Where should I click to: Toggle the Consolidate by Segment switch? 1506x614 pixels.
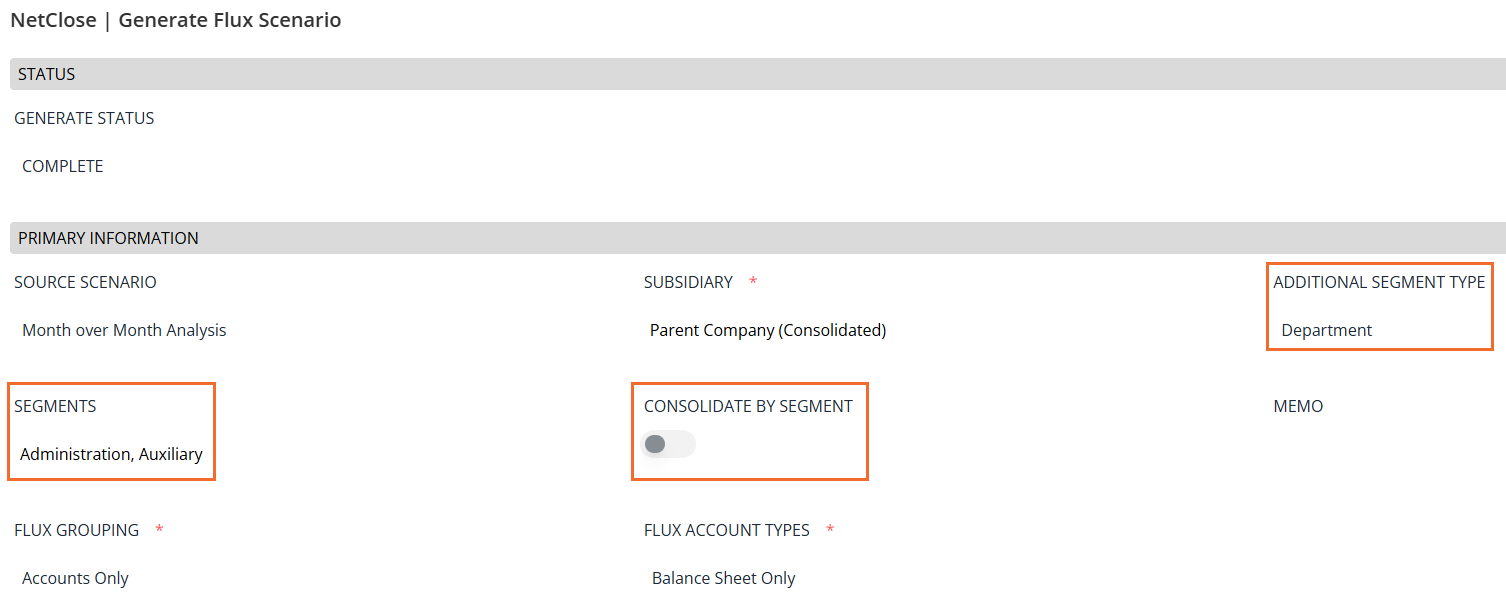[x=667, y=444]
